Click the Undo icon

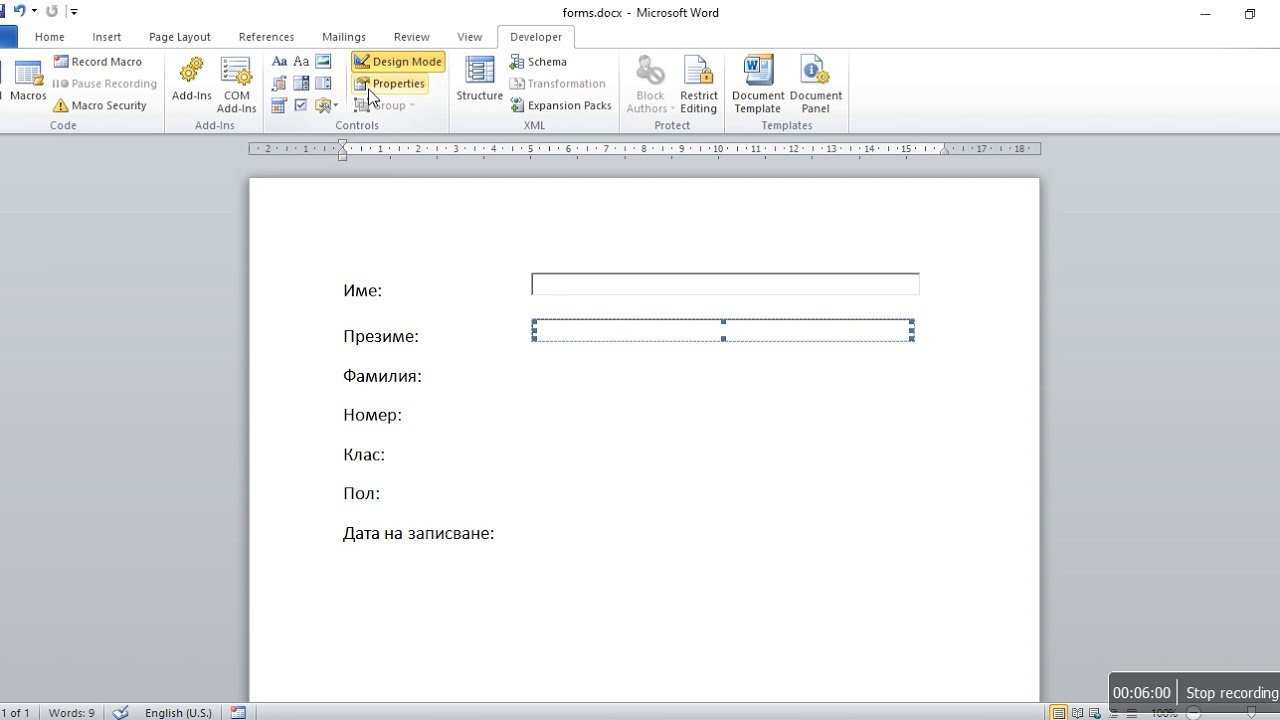click(19, 12)
